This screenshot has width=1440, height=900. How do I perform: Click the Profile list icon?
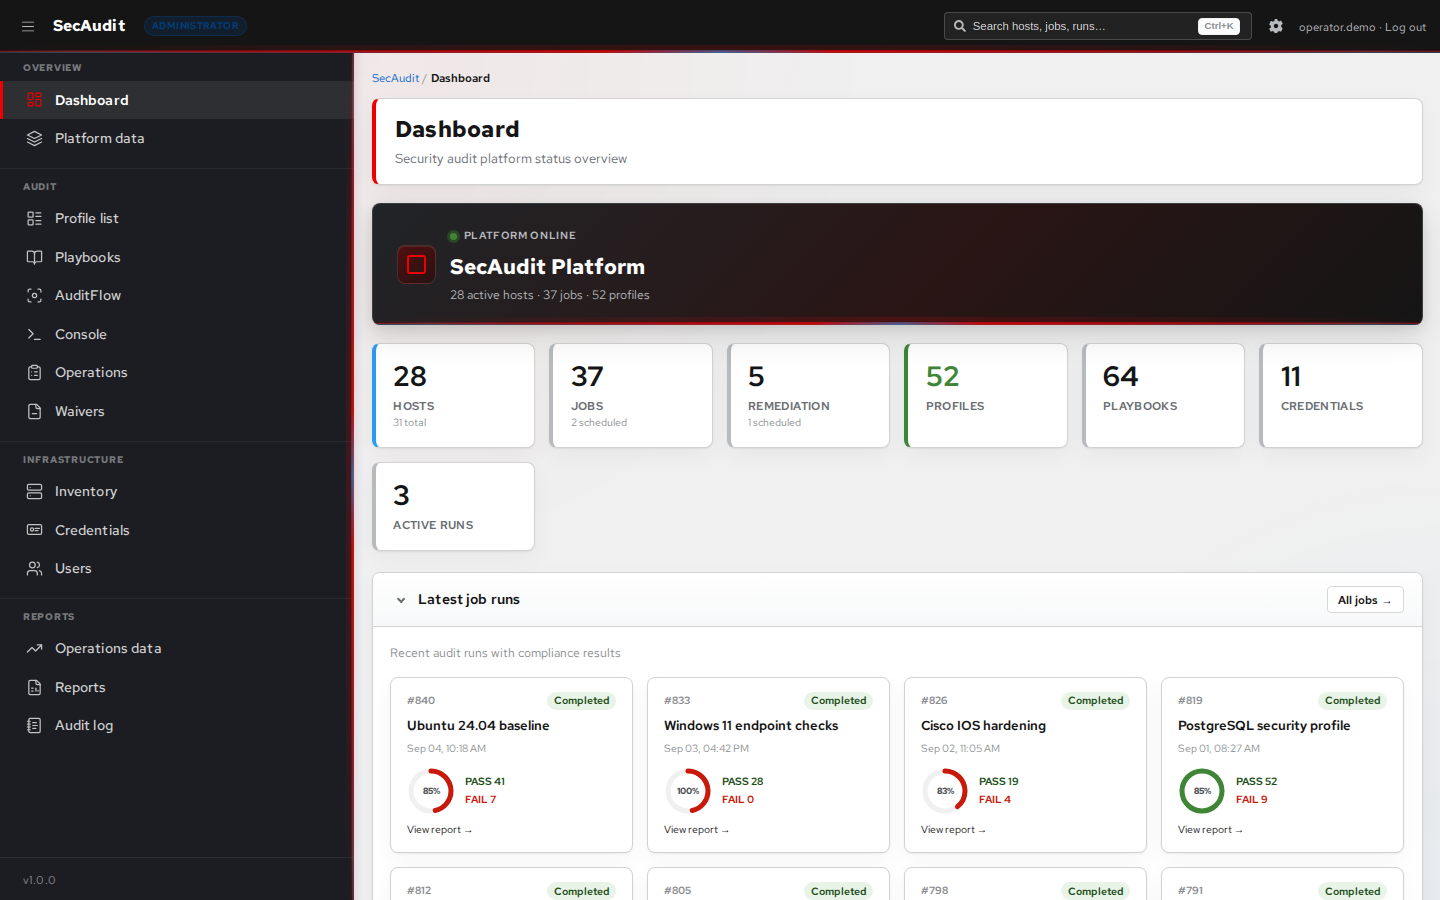click(x=34, y=218)
